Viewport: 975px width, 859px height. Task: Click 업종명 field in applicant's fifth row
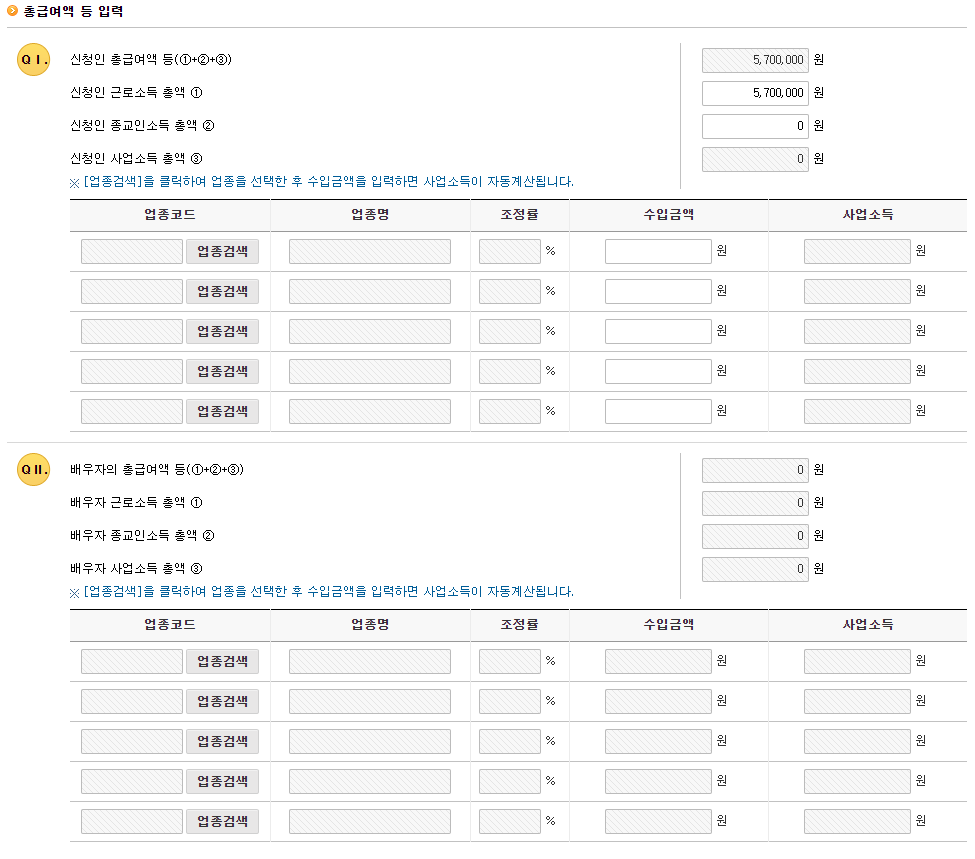tap(370, 411)
